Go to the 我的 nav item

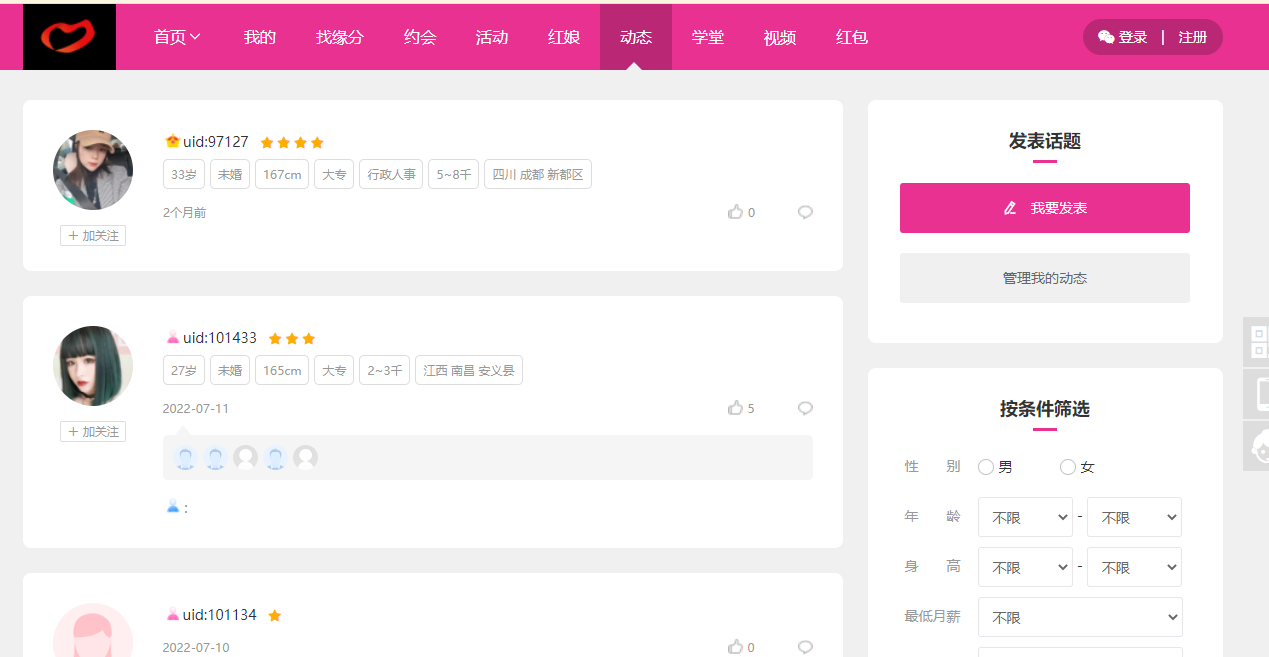260,37
